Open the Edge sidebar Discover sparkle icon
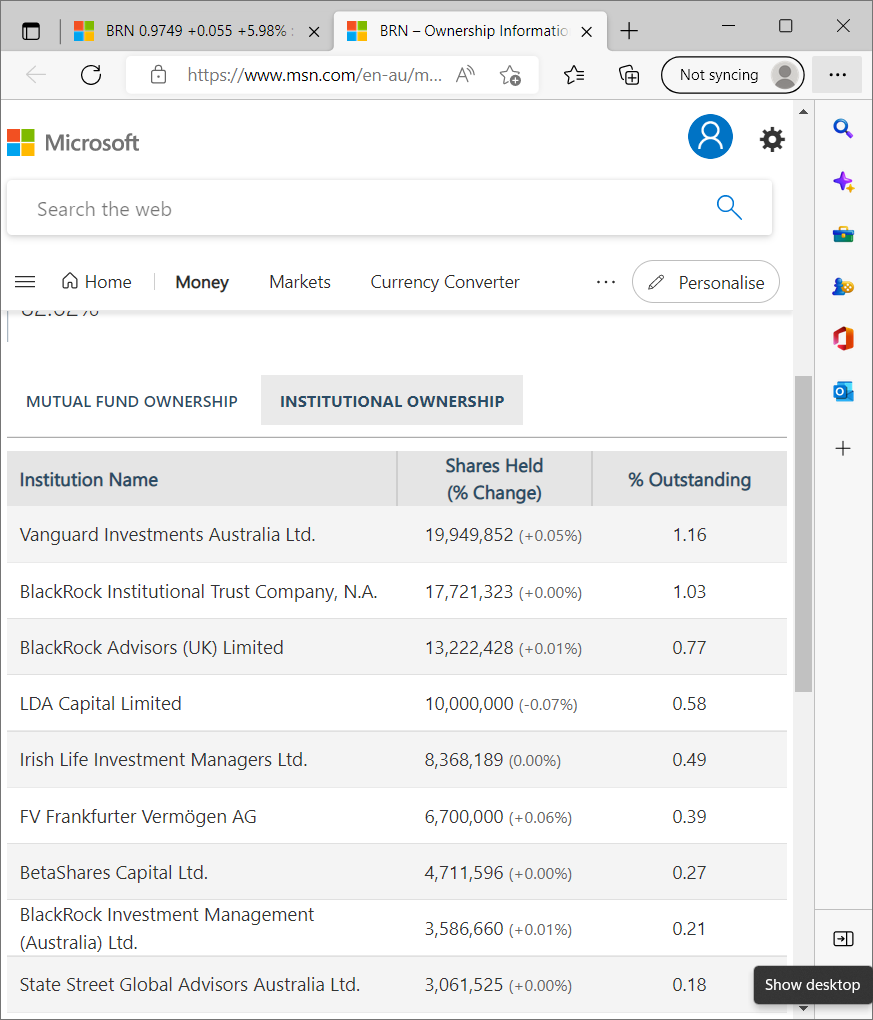Image resolution: width=873 pixels, height=1020 pixels. click(843, 181)
